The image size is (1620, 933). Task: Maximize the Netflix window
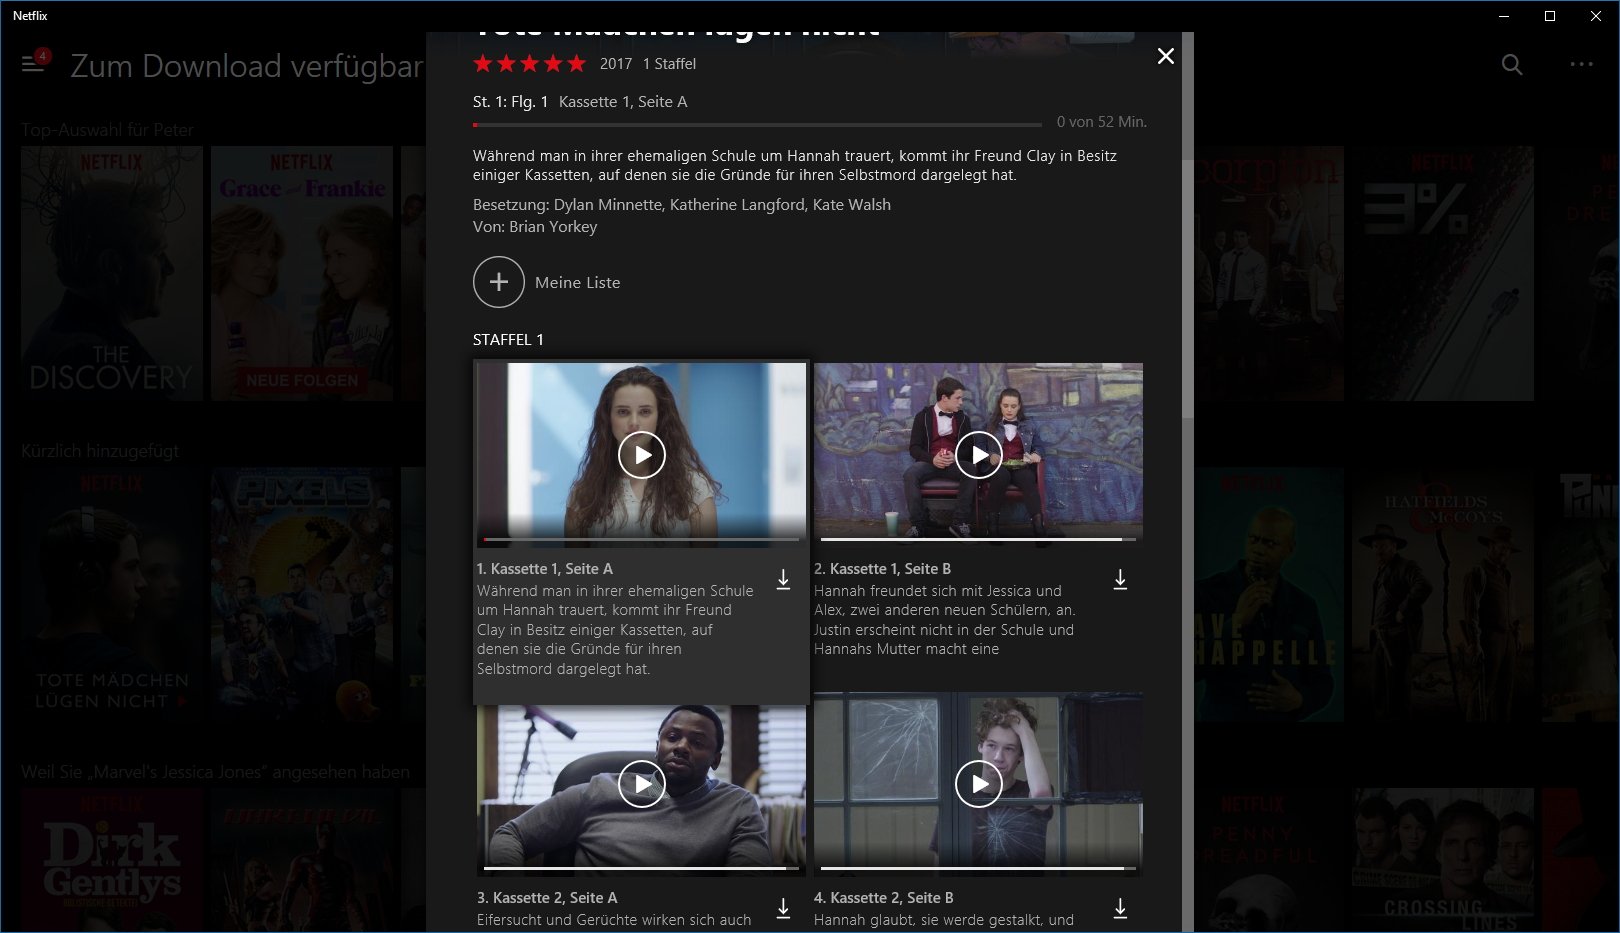point(1550,16)
